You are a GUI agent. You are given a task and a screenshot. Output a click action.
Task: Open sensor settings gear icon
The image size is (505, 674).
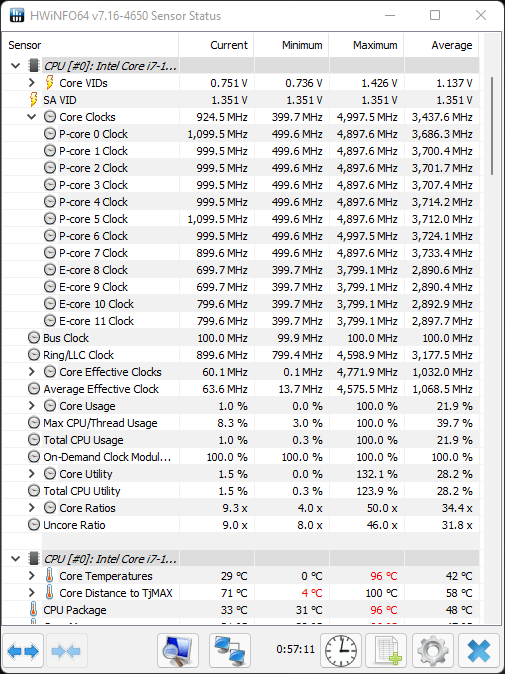pyautogui.click(x=432, y=651)
